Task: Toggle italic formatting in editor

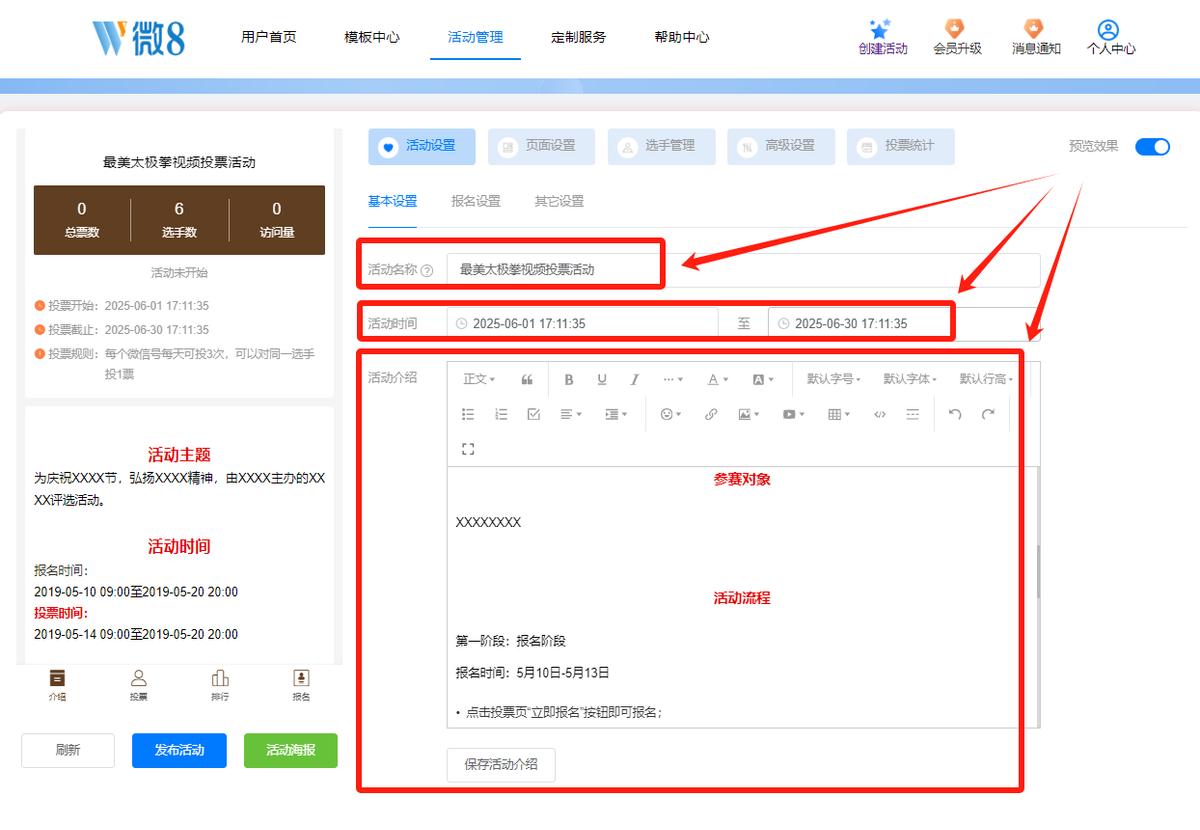Action: coord(634,380)
